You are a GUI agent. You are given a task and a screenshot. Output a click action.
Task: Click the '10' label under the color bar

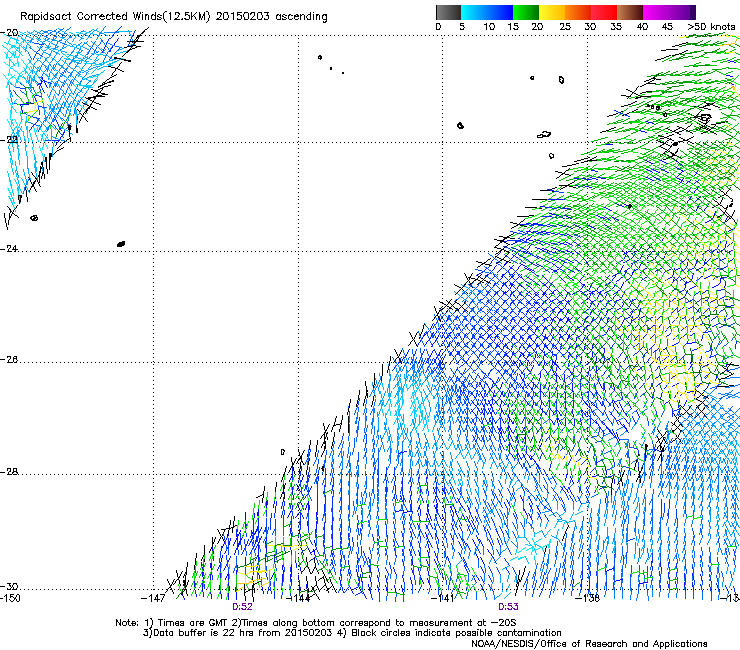tap(489, 27)
